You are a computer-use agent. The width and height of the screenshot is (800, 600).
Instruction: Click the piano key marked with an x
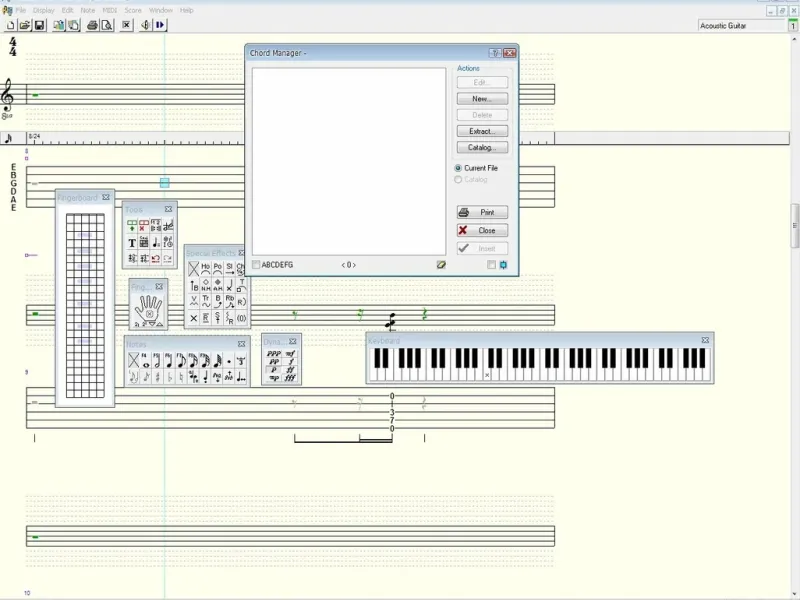(487, 375)
